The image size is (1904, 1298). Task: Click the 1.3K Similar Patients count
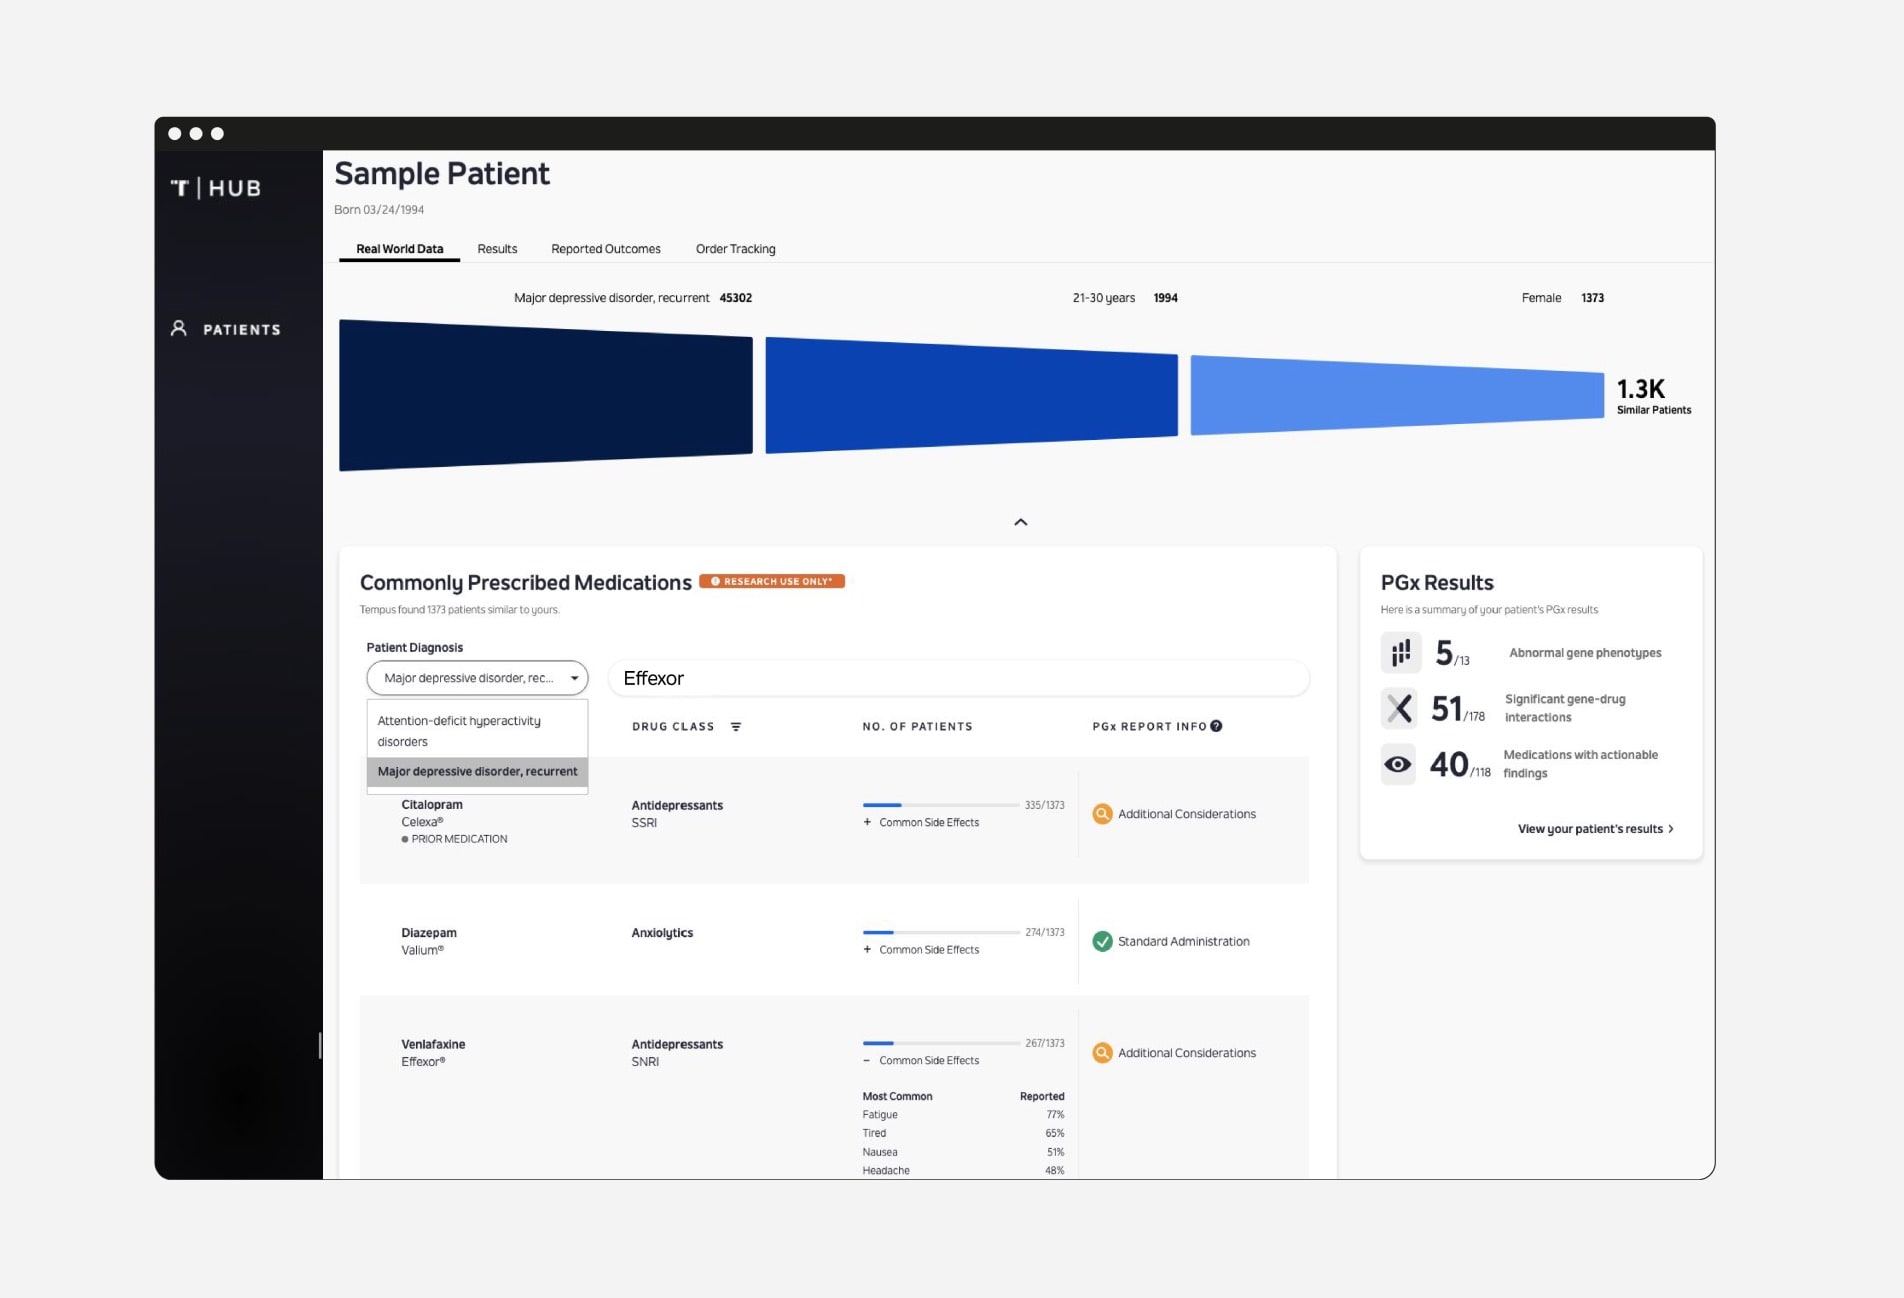coord(1653,396)
